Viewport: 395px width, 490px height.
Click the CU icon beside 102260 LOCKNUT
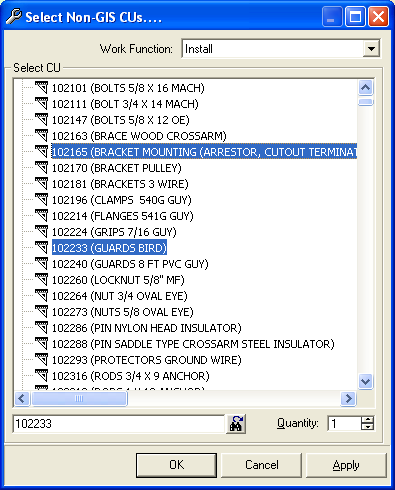coord(42,280)
